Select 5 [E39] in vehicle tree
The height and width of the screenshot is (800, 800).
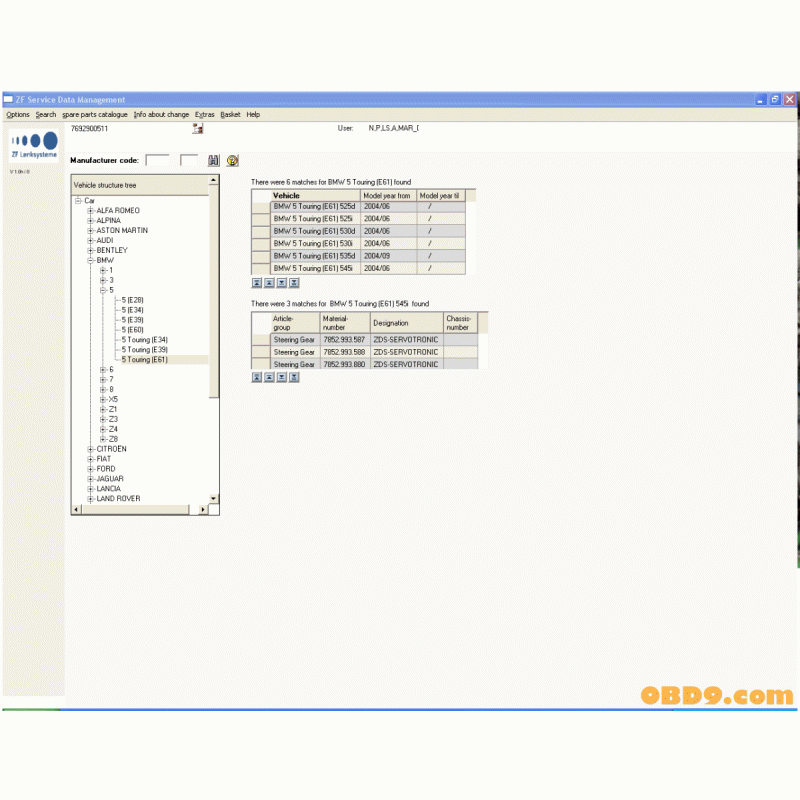pyautogui.click(x=133, y=320)
